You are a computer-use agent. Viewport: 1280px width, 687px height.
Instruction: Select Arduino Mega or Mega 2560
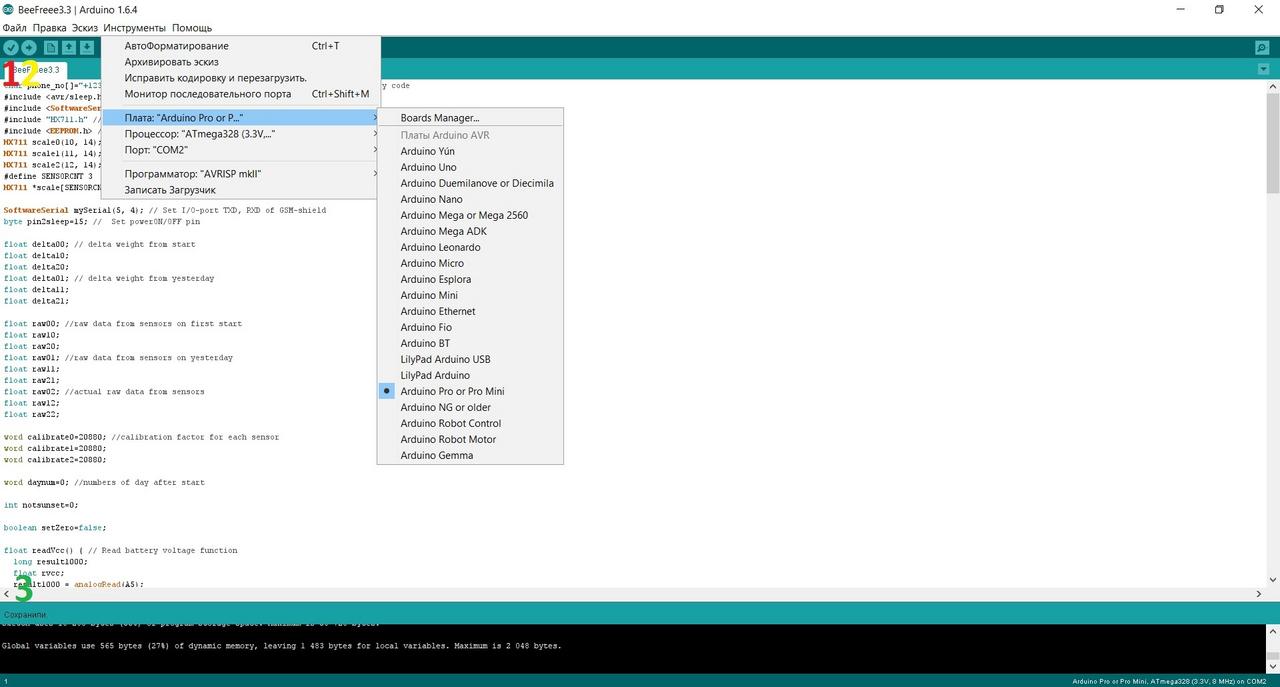[470, 215]
